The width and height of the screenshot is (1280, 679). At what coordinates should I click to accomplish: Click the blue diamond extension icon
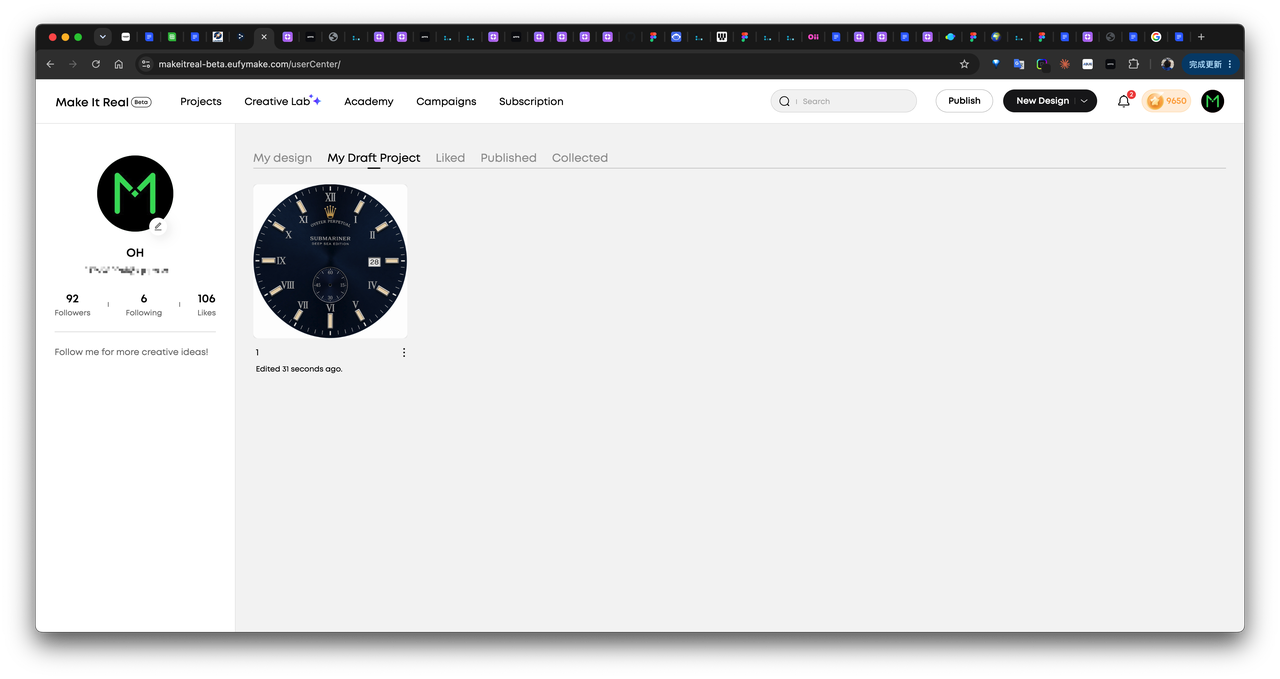(996, 64)
